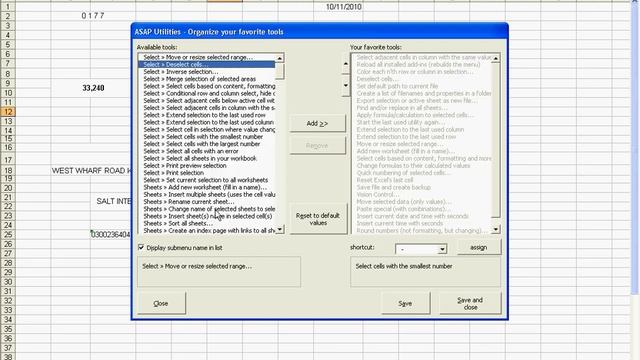Select 'Select > Print preview selection' entry
The height and width of the screenshot is (360, 640).
coord(207,165)
